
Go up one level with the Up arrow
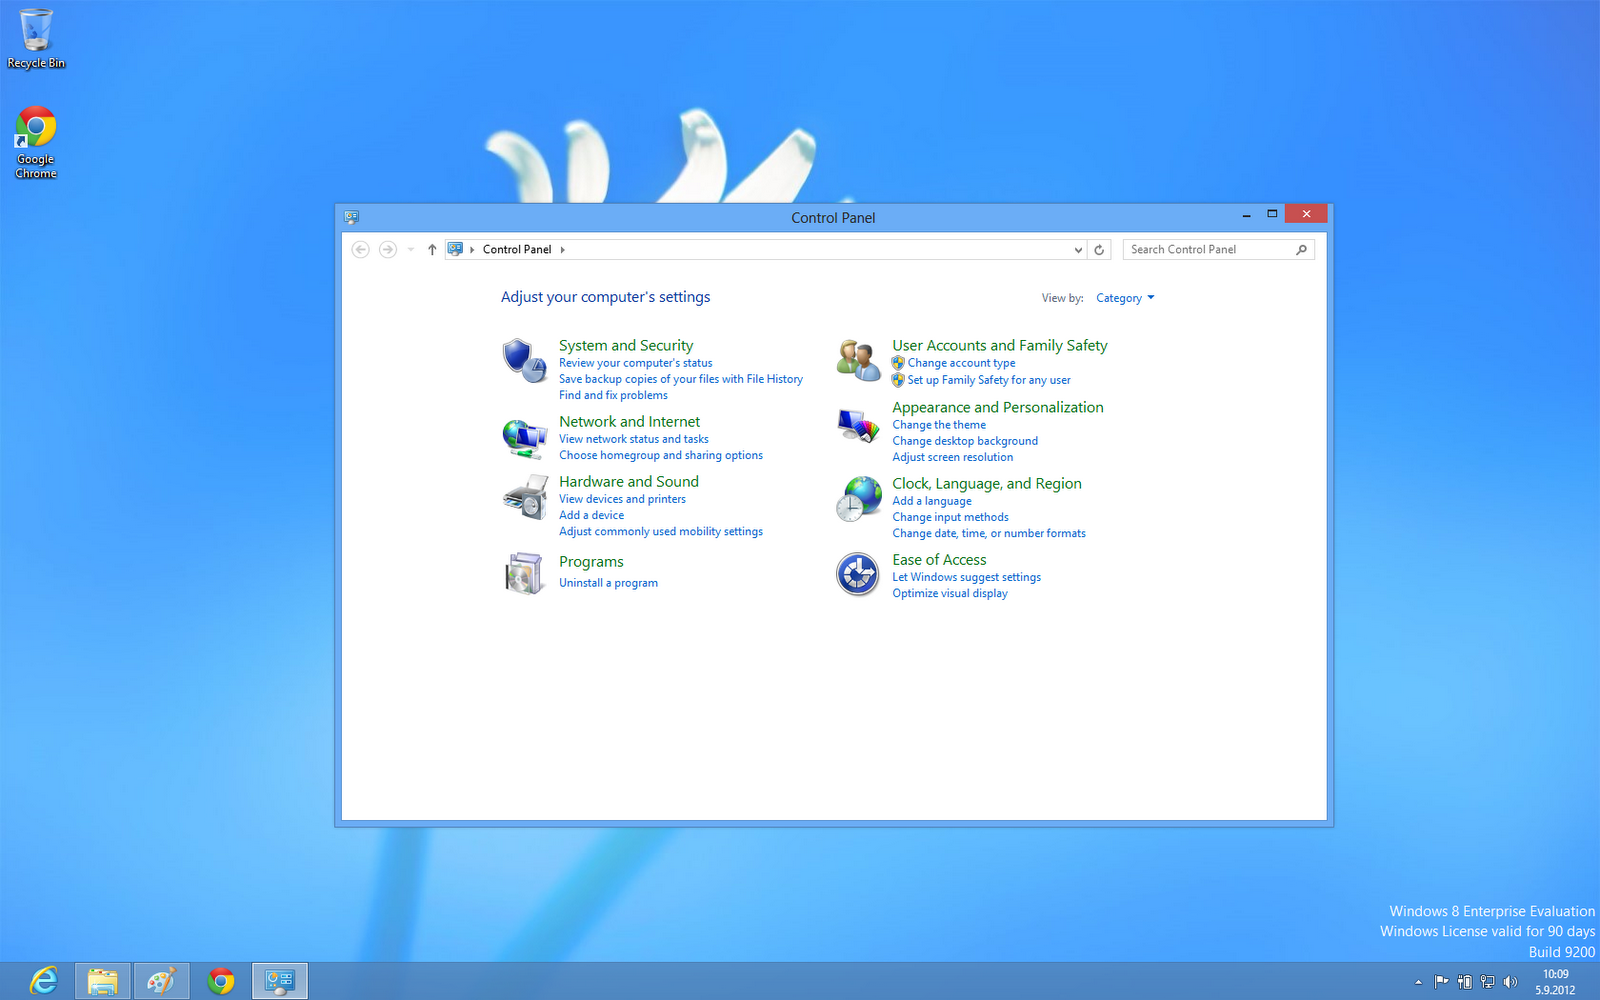(432, 250)
